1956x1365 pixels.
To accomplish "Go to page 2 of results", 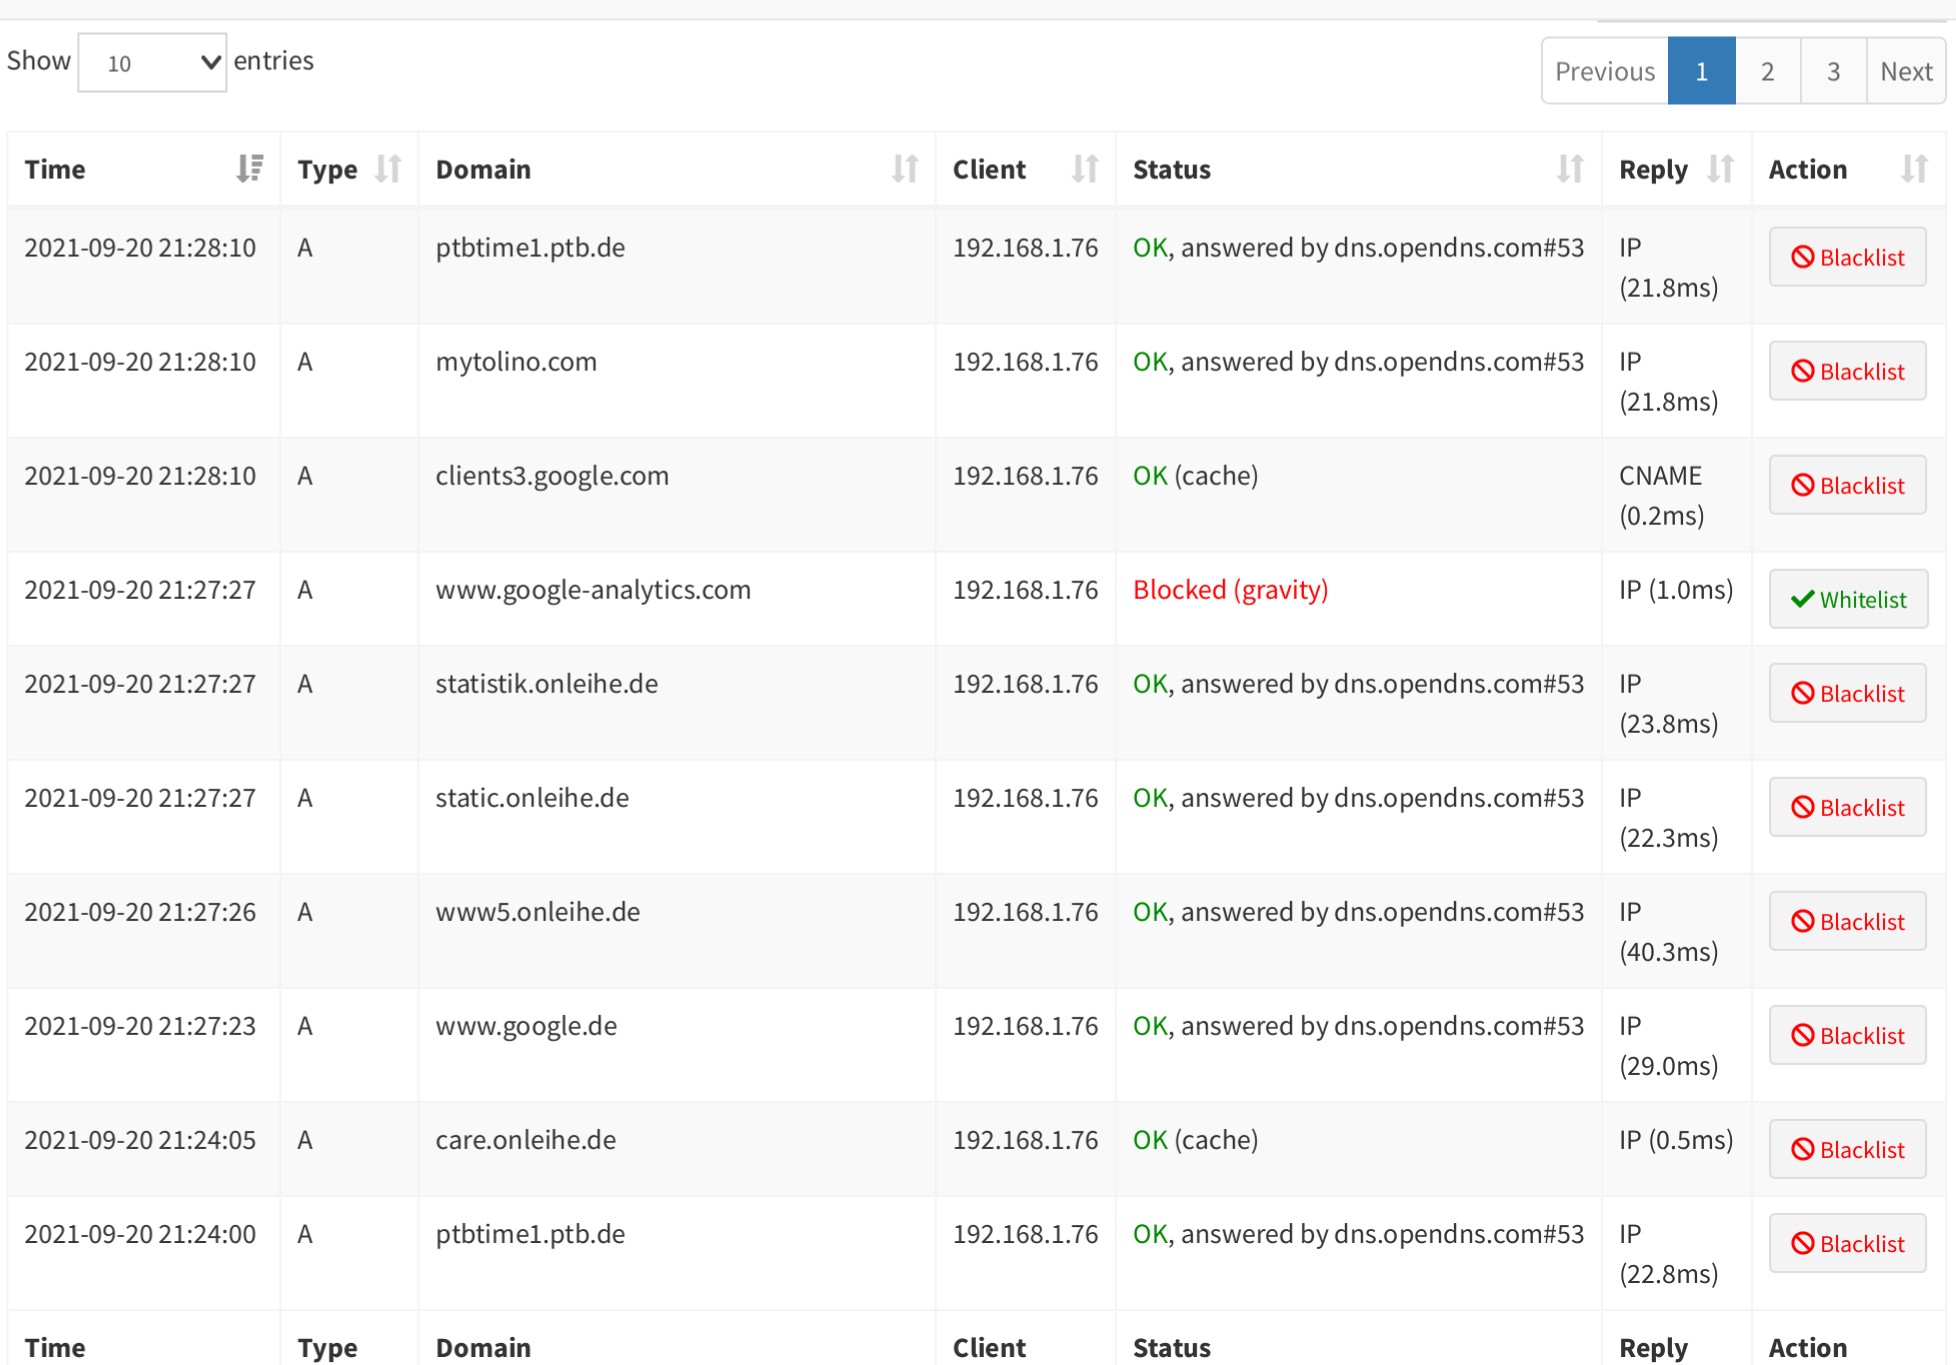I will pyautogui.click(x=1767, y=71).
